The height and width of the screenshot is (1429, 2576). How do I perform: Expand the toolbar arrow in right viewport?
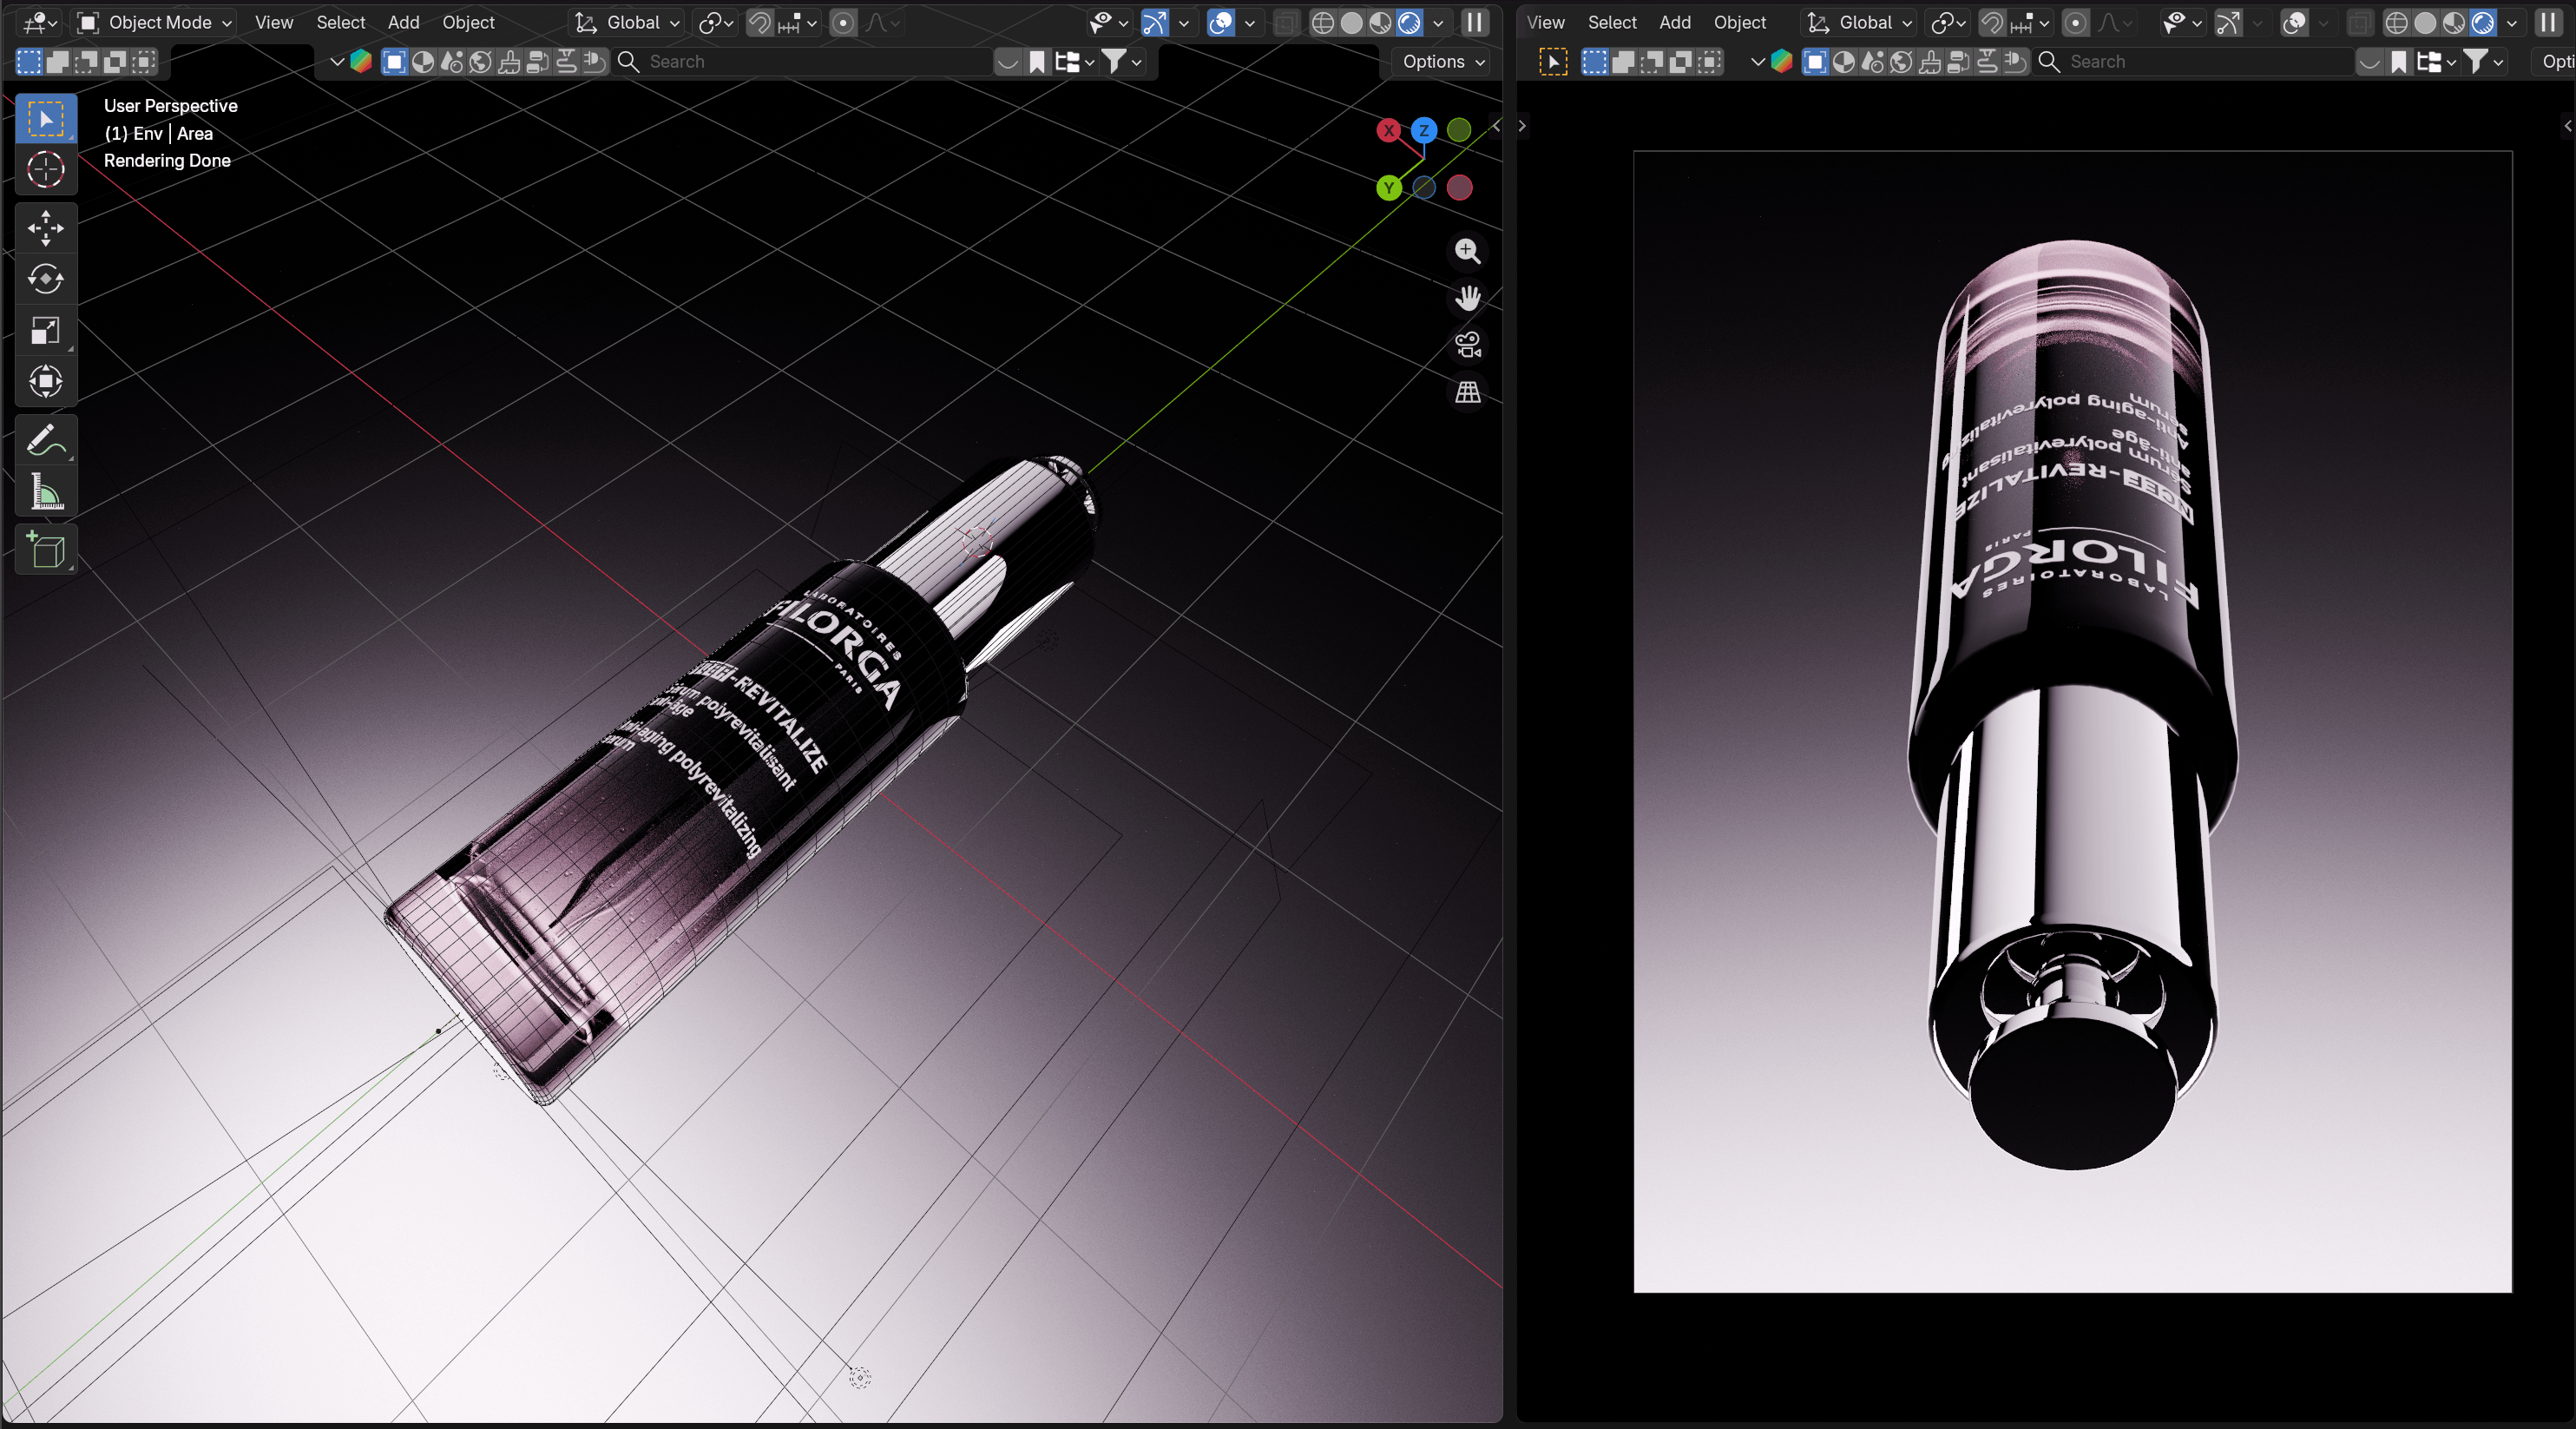point(1523,126)
